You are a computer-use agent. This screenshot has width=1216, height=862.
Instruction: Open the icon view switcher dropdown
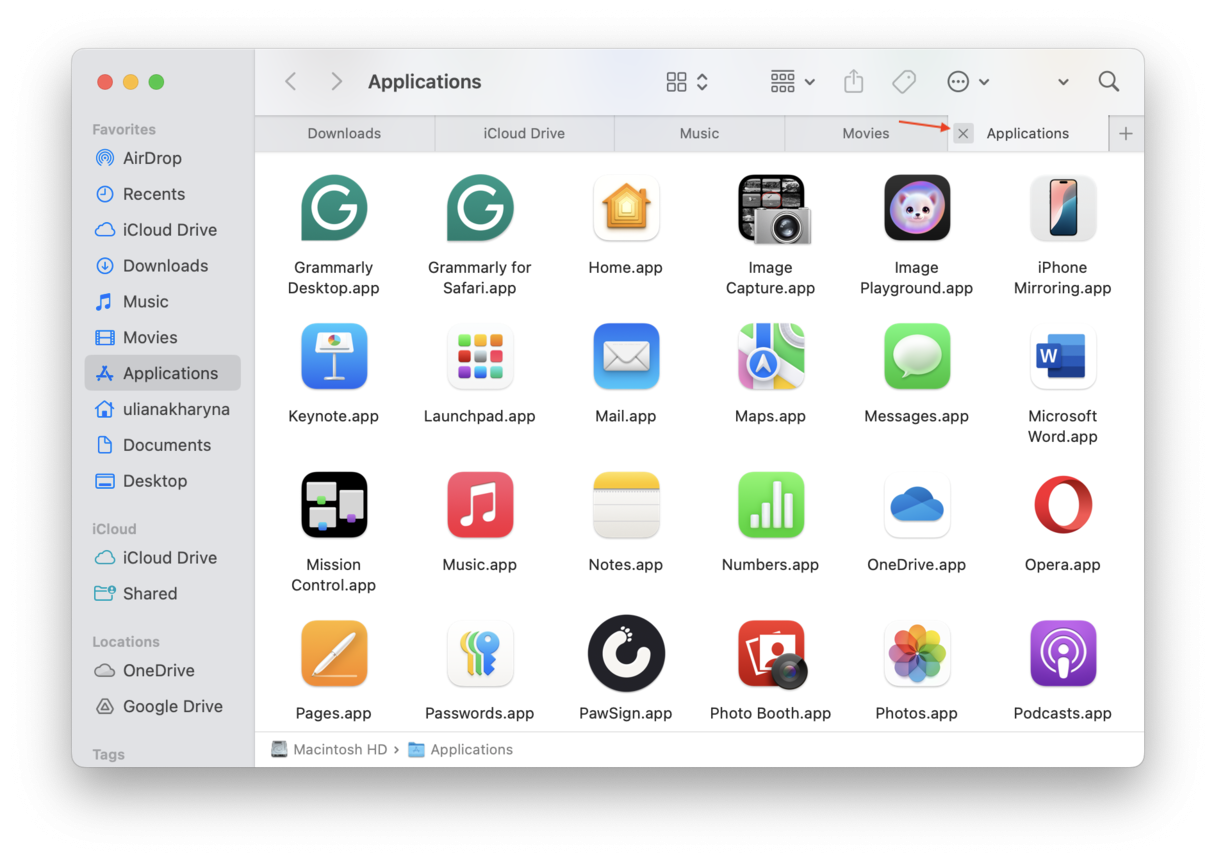point(687,82)
